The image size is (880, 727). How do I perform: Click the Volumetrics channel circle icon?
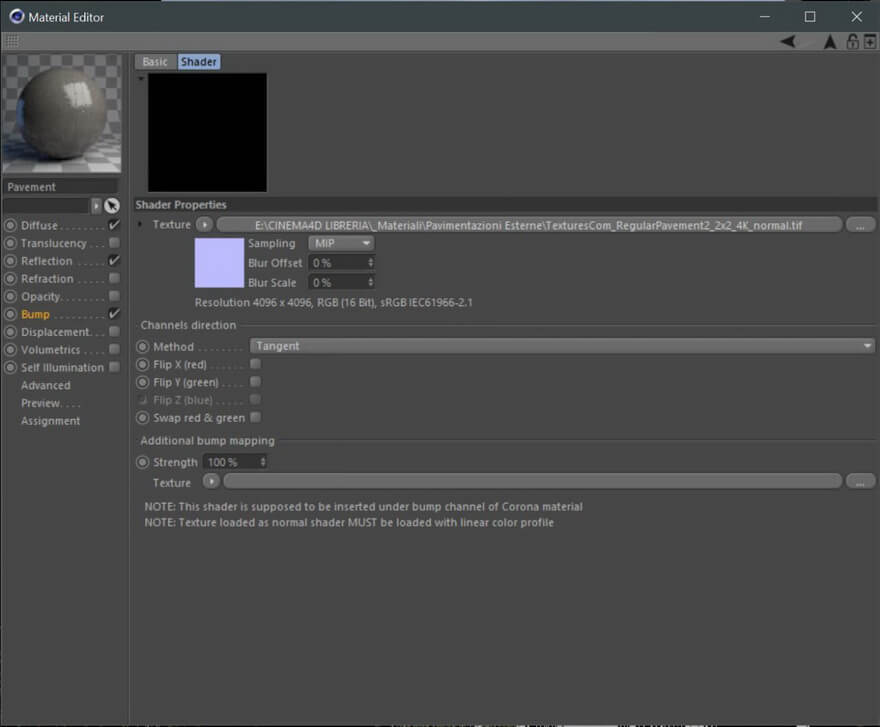click(x=10, y=350)
